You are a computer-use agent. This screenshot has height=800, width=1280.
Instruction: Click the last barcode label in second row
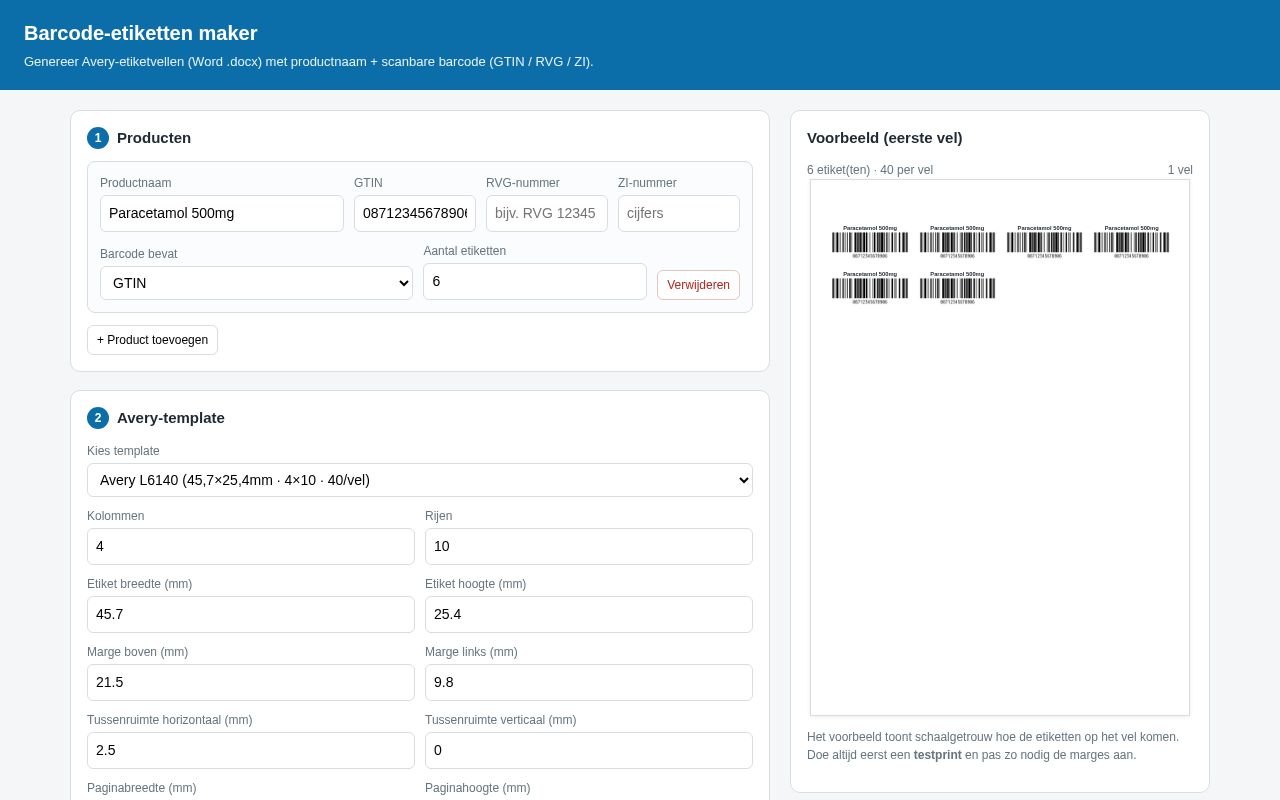click(x=957, y=288)
